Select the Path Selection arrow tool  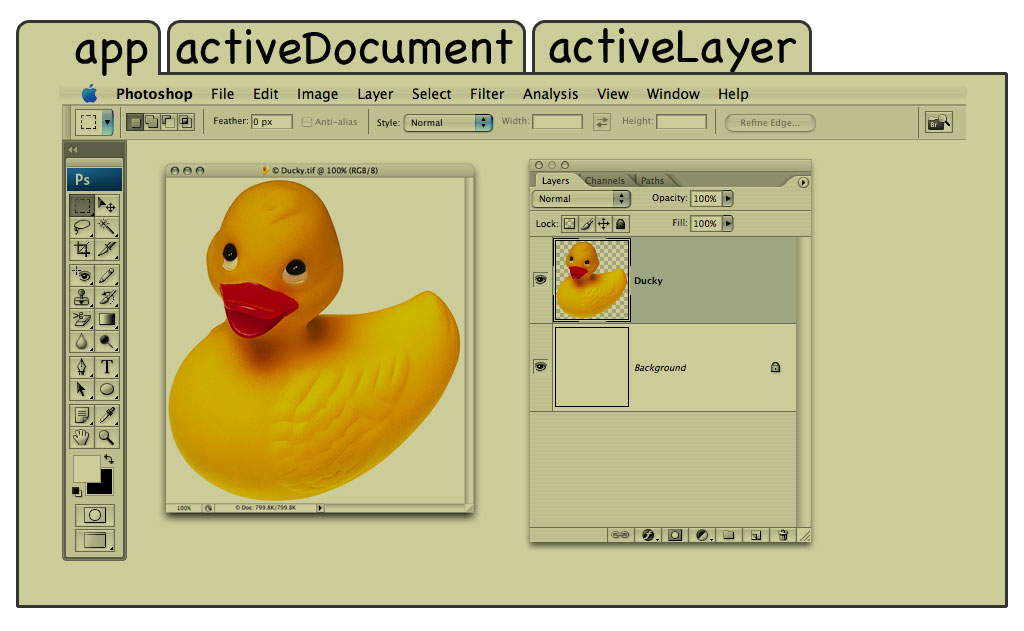coord(82,389)
